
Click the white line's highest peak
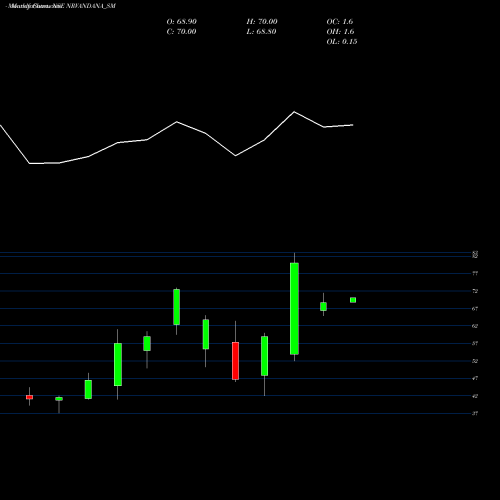click(294, 112)
